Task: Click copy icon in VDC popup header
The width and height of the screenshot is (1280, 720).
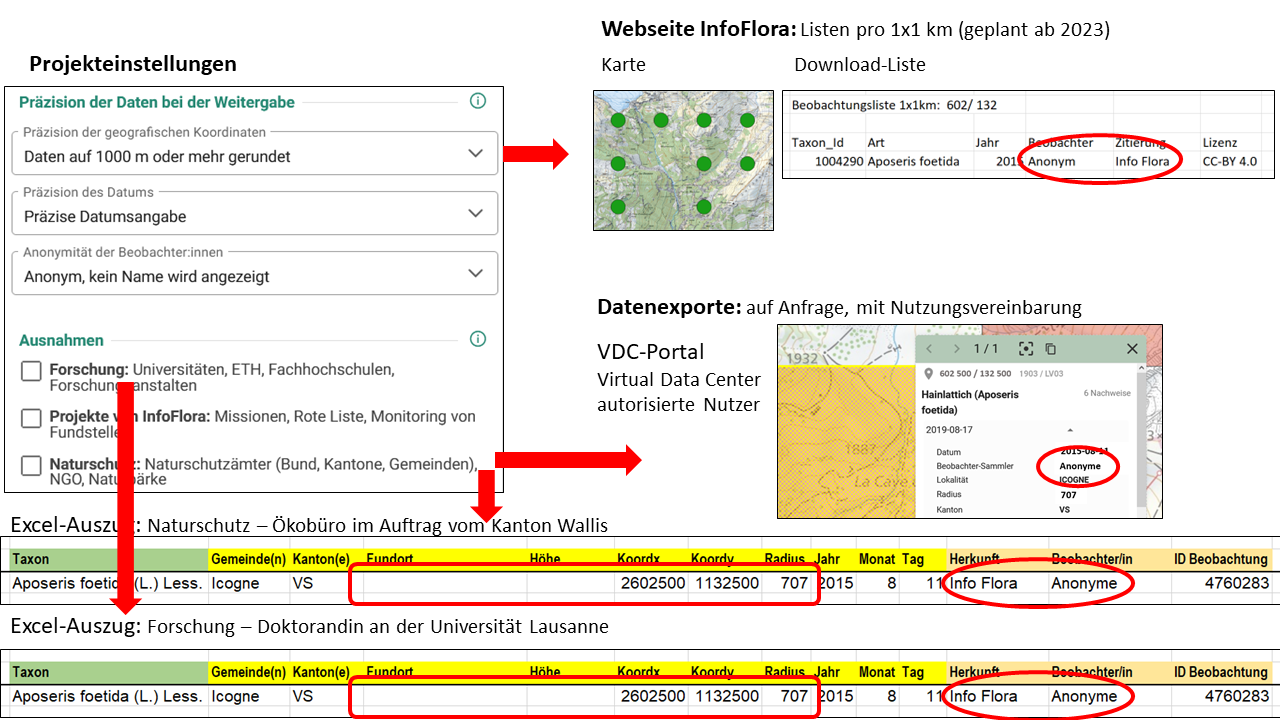Action: coord(1050,349)
